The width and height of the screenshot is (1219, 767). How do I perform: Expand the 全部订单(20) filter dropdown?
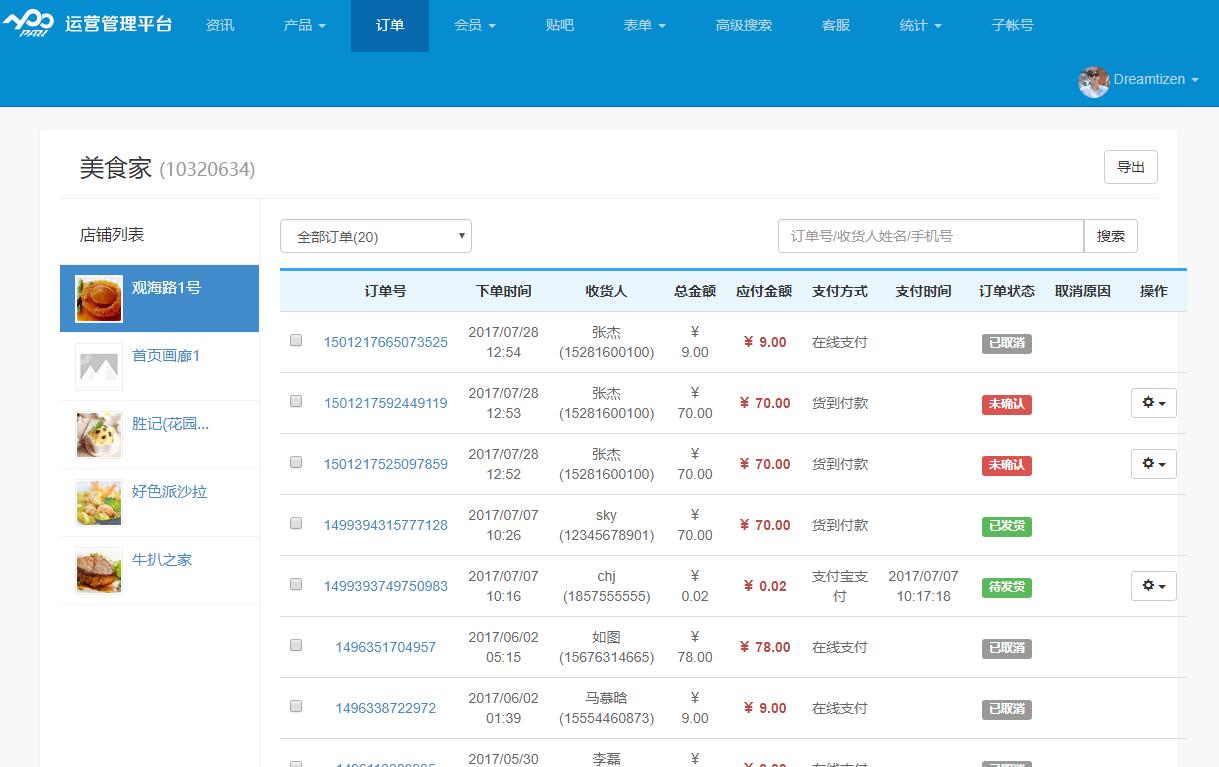coord(375,237)
